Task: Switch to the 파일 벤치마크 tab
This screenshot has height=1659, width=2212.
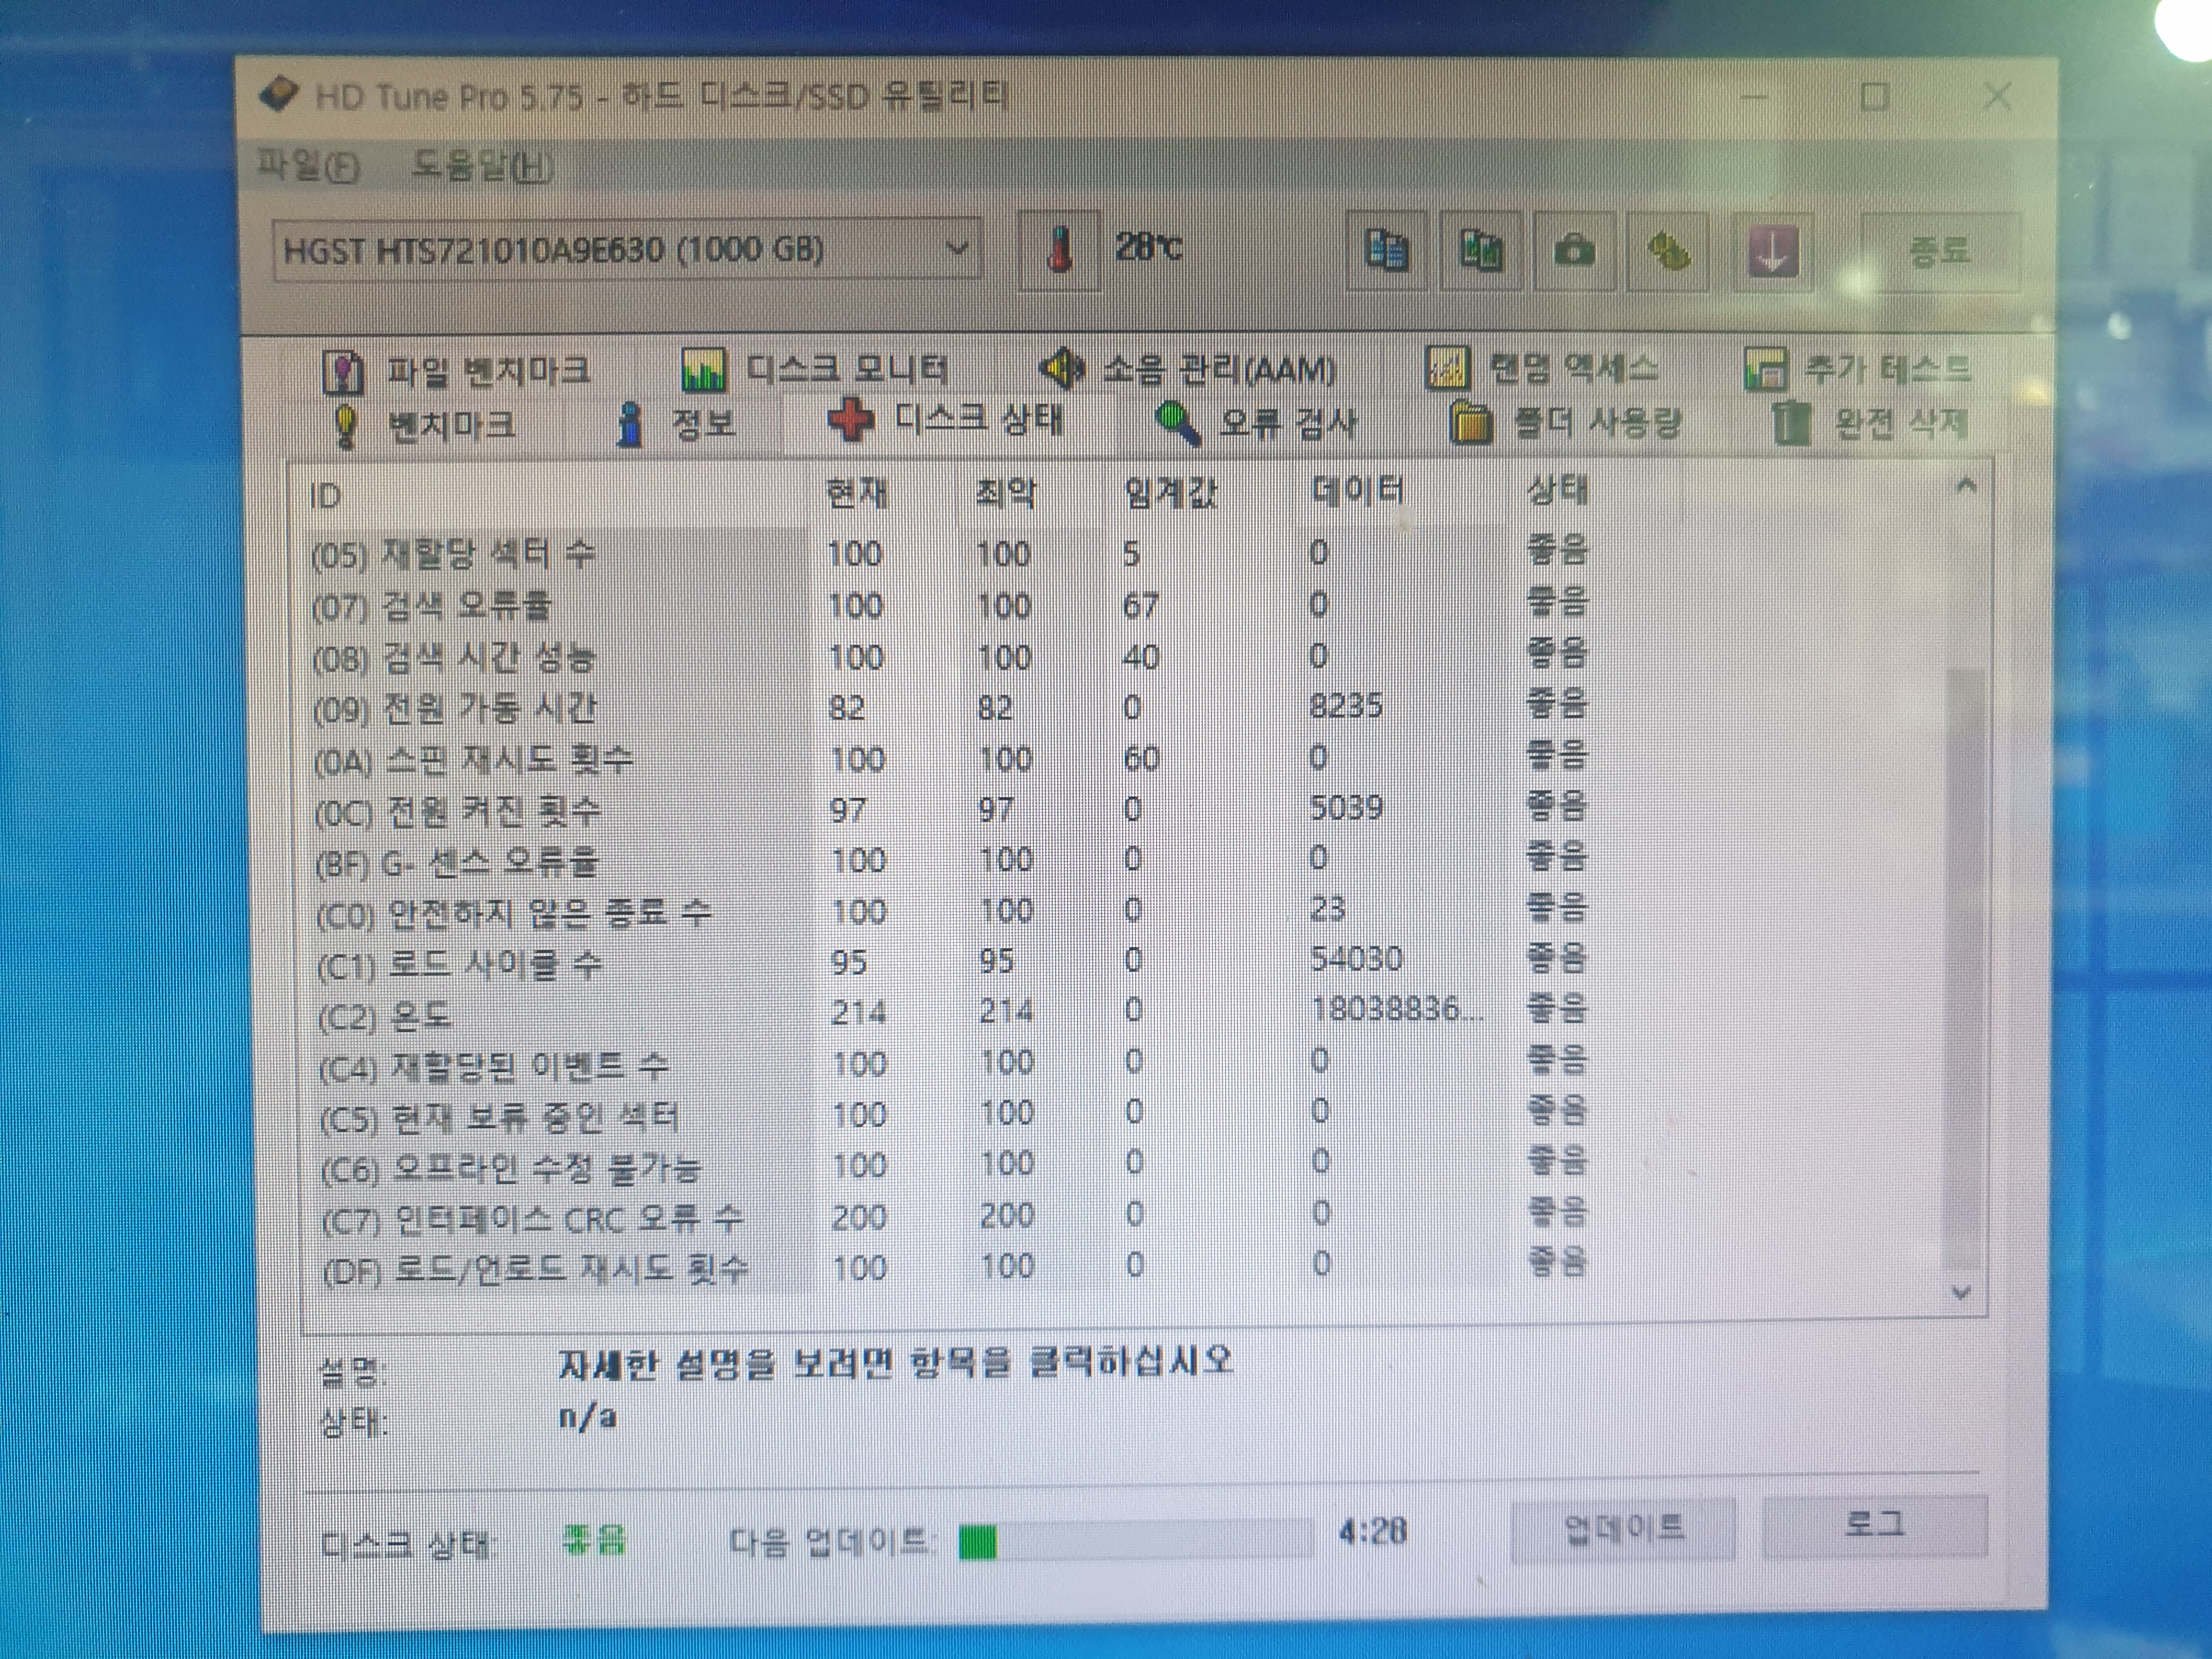Action: pos(456,372)
